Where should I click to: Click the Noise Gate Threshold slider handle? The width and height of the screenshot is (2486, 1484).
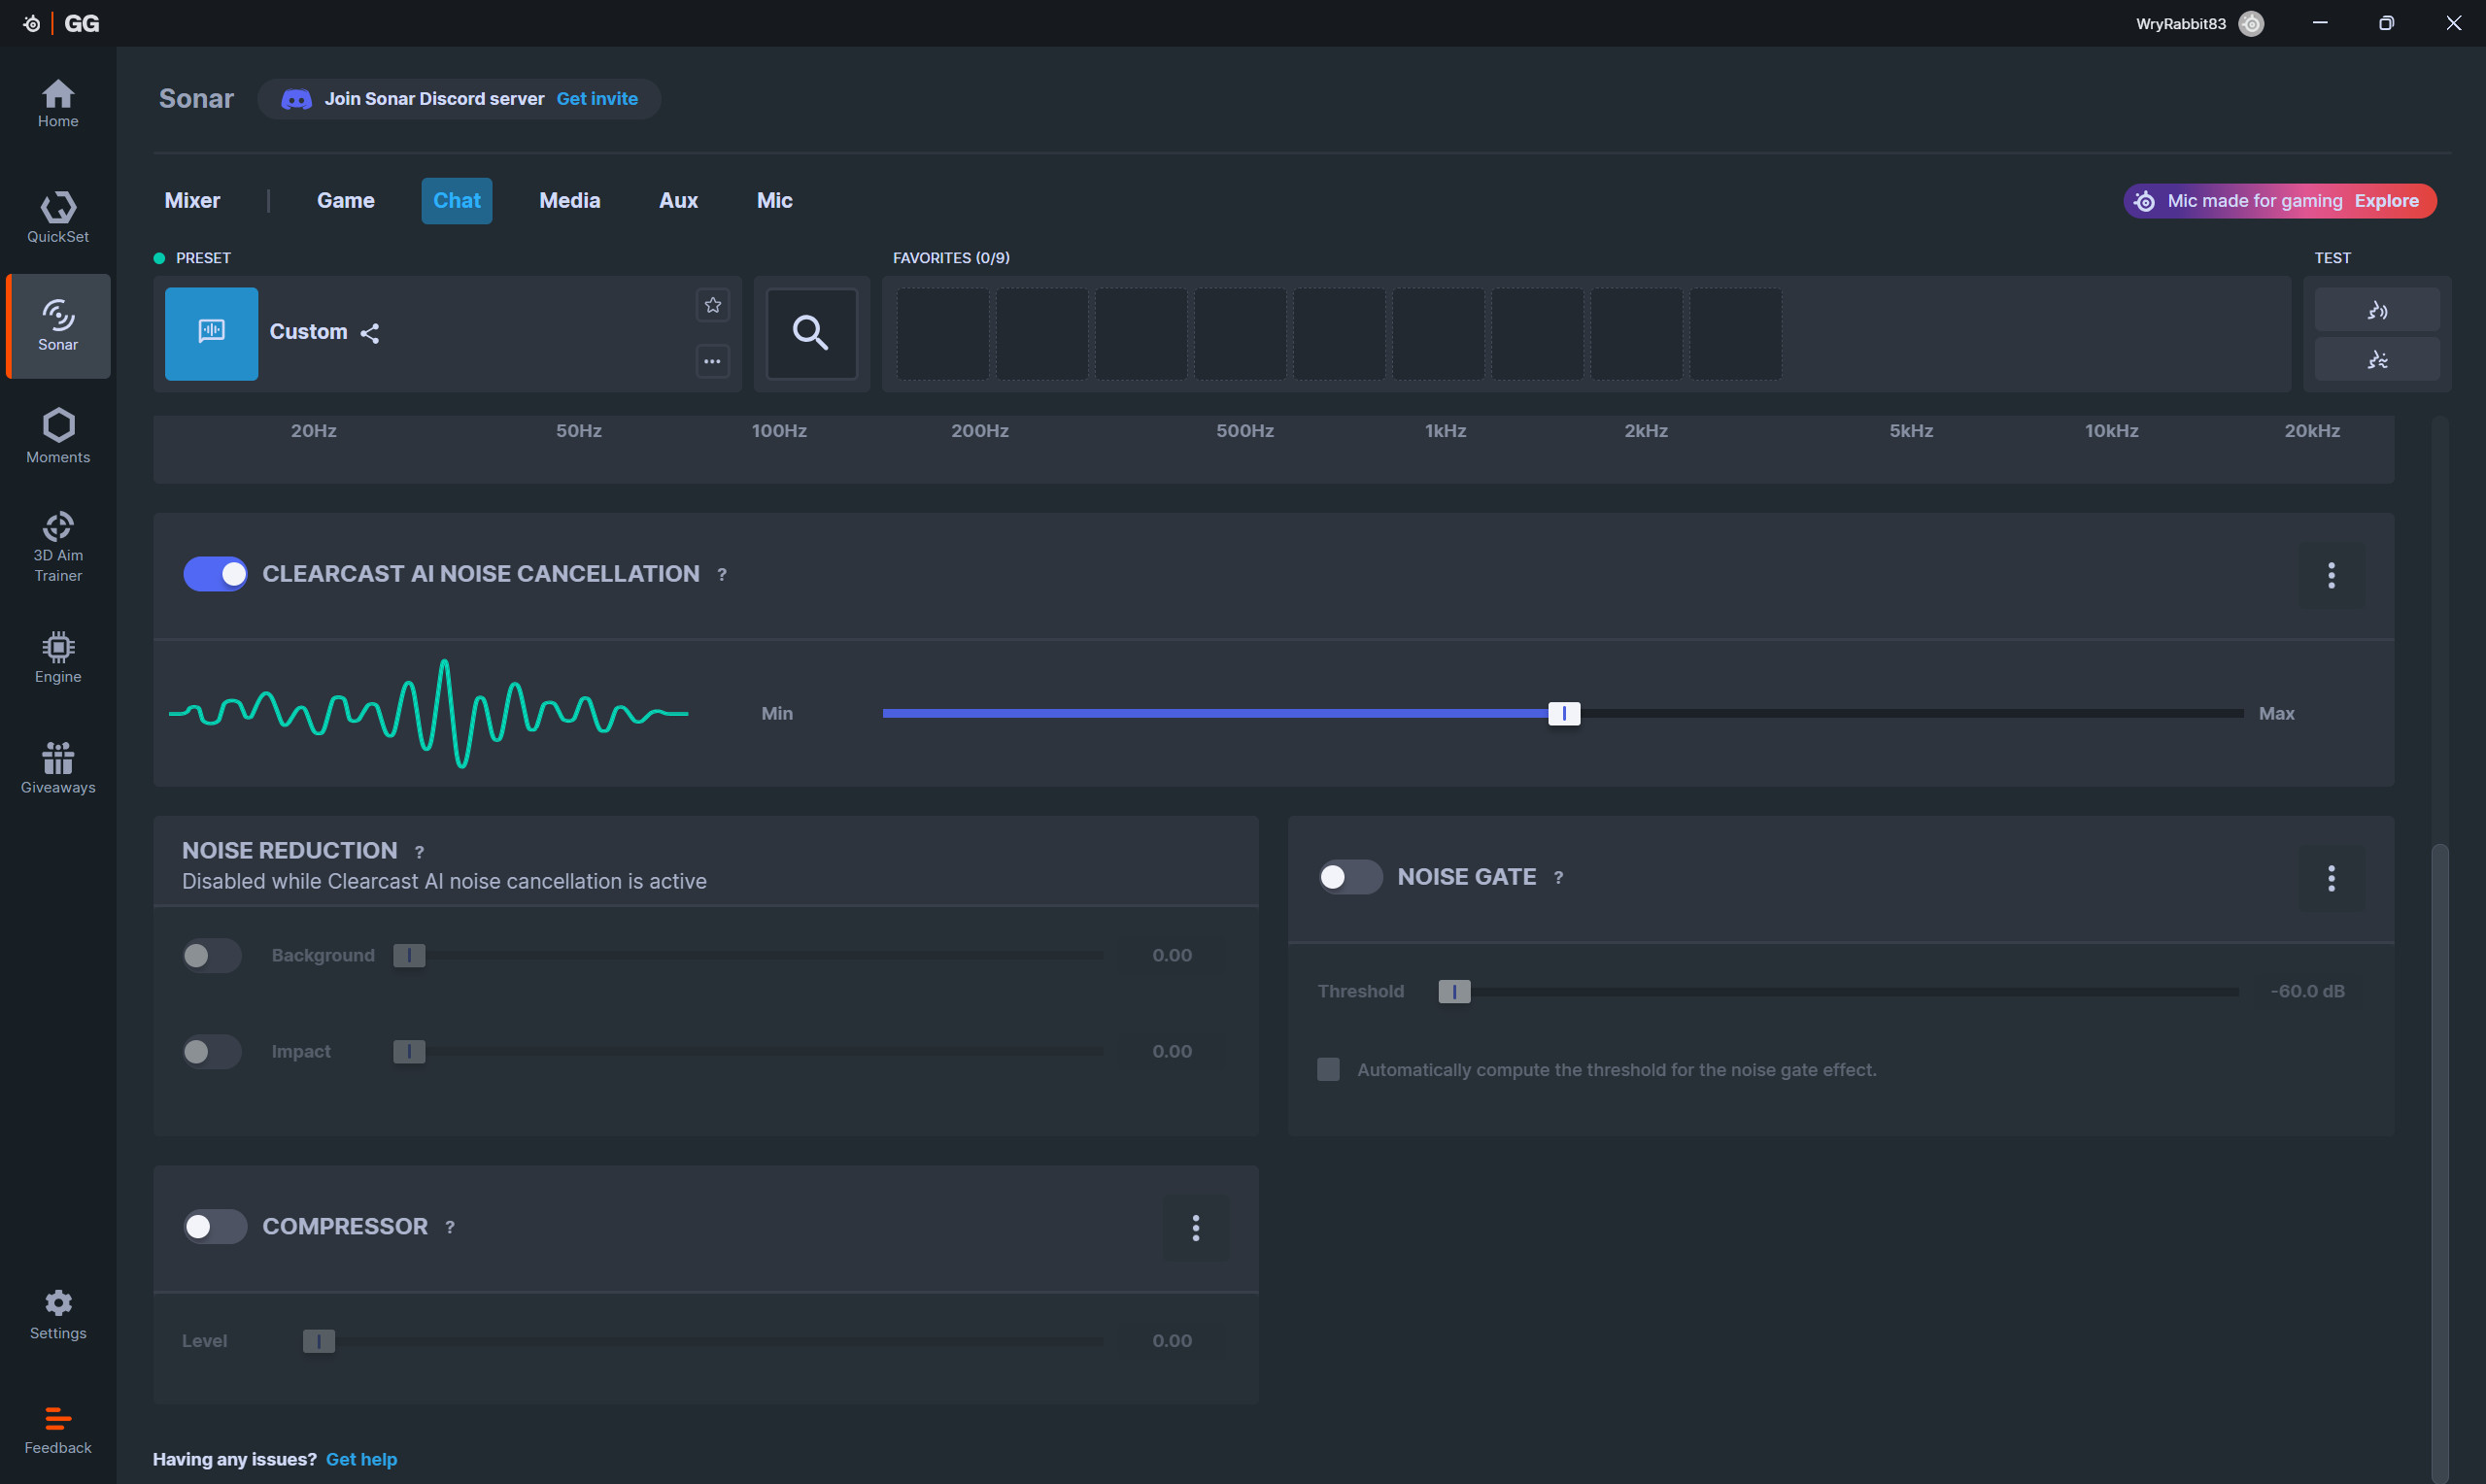click(x=1454, y=992)
